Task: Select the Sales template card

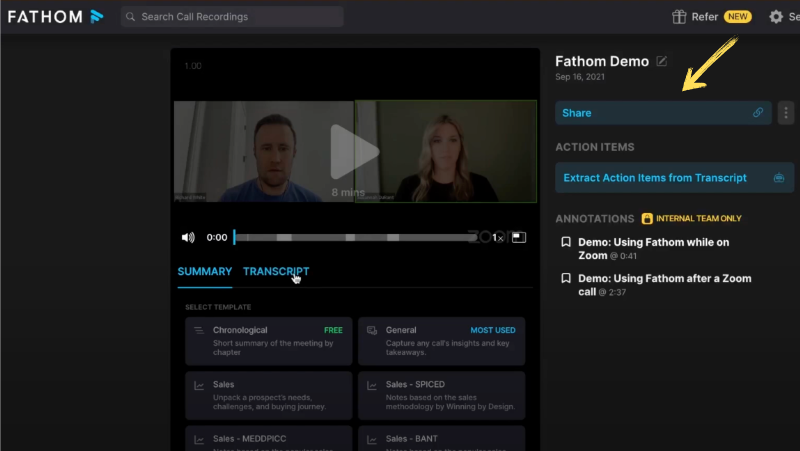Action: coord(269,395)
